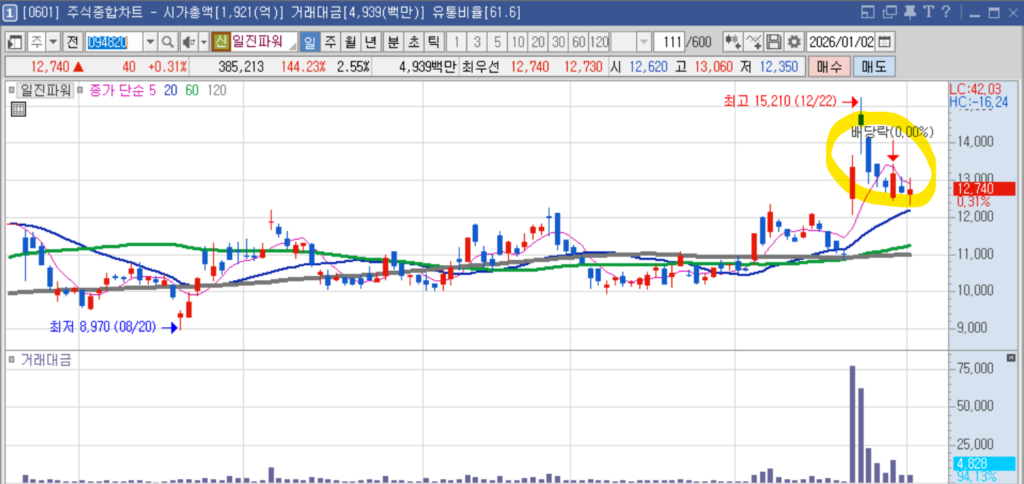The width and height of the screenshot is (1024, 484).
Task: Select the 틱 (tick) chart tab
Action: pos(432,42)
